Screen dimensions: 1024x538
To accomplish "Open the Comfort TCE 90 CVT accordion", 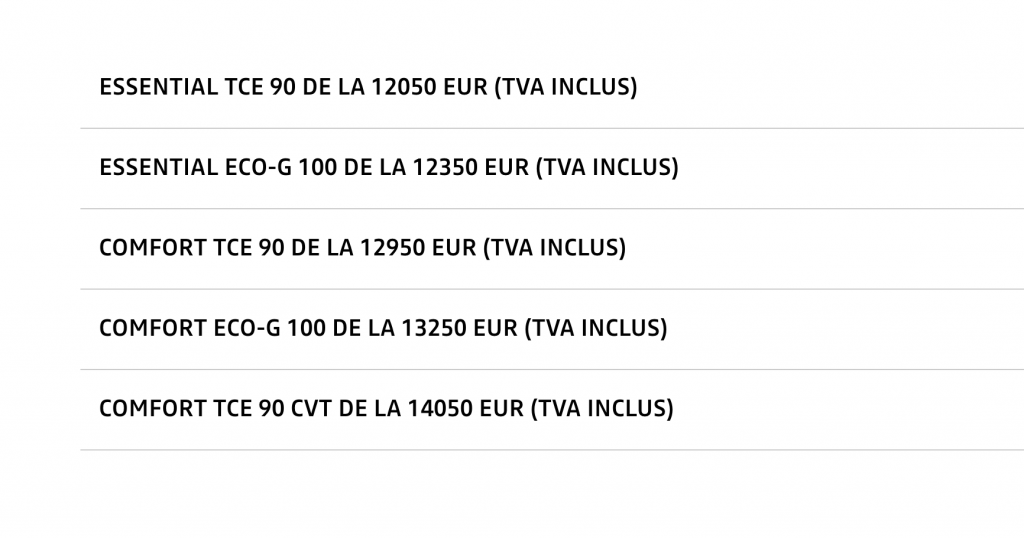I will (x=386, y=409).
